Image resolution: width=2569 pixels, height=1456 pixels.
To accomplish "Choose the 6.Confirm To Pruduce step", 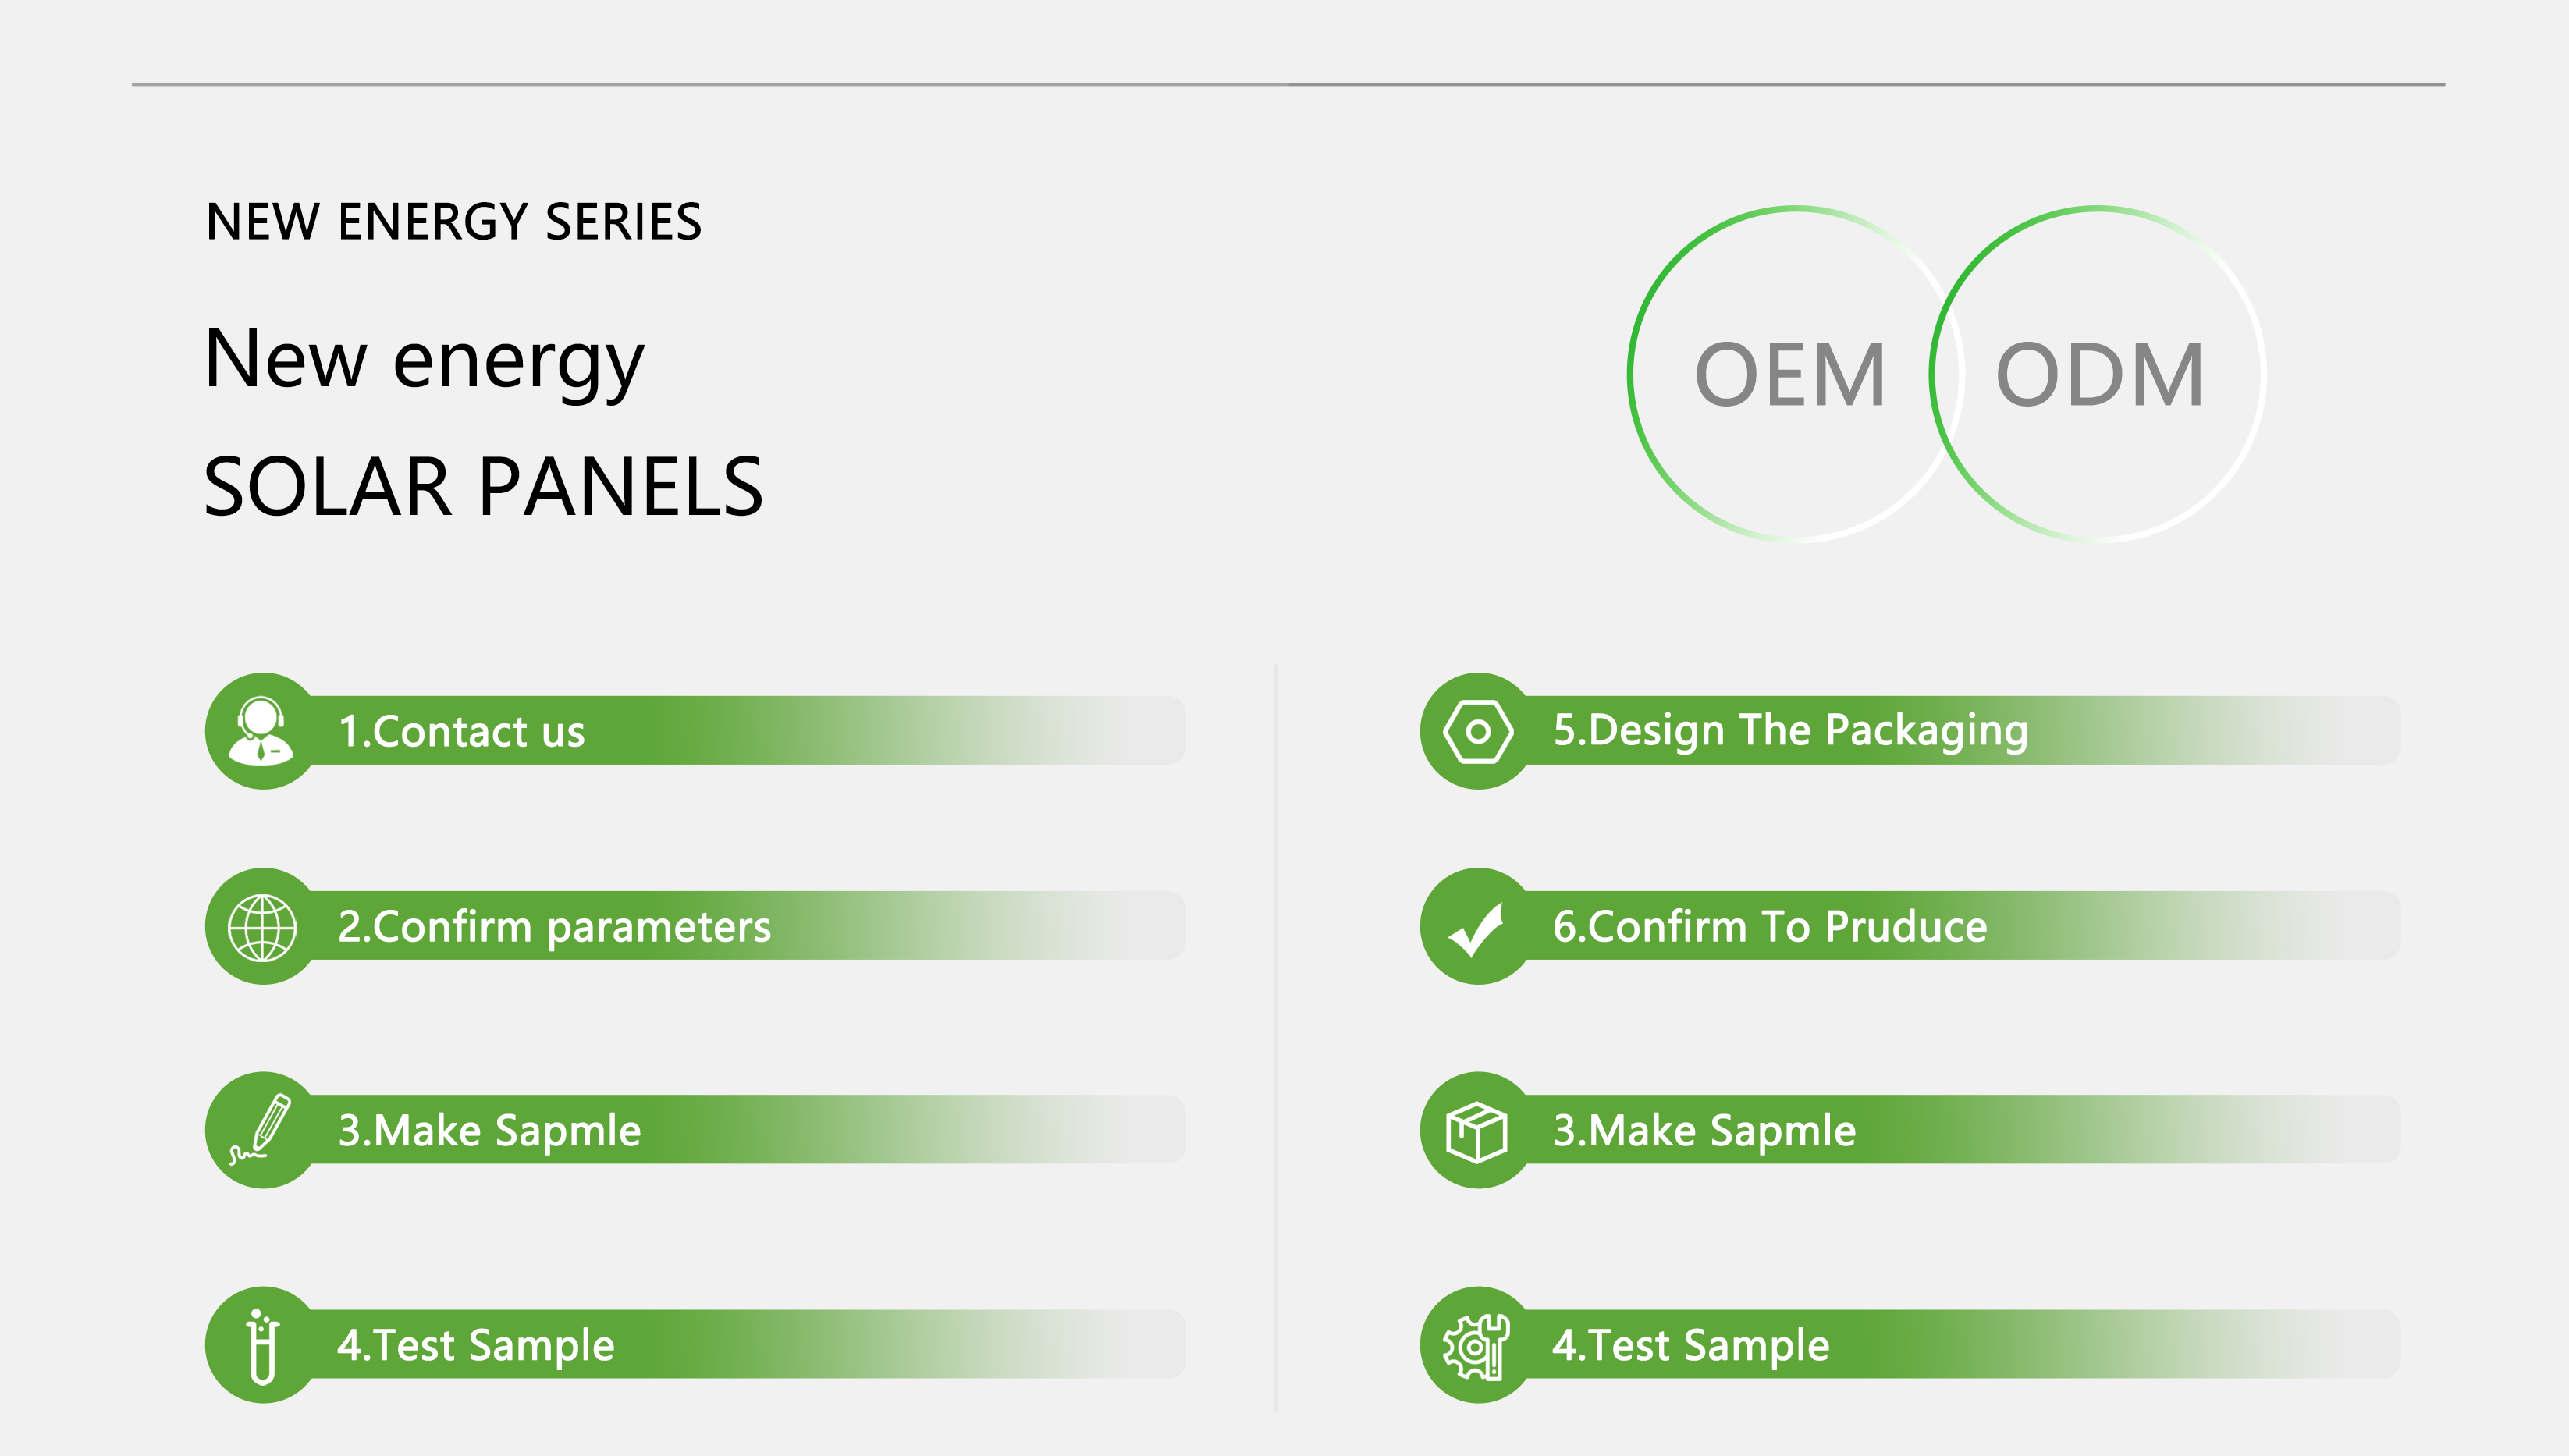I will [1770, 927].
